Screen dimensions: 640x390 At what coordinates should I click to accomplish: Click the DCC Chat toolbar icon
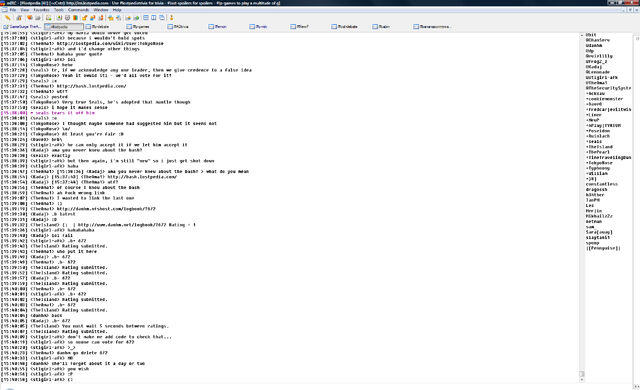click(93, 18)
